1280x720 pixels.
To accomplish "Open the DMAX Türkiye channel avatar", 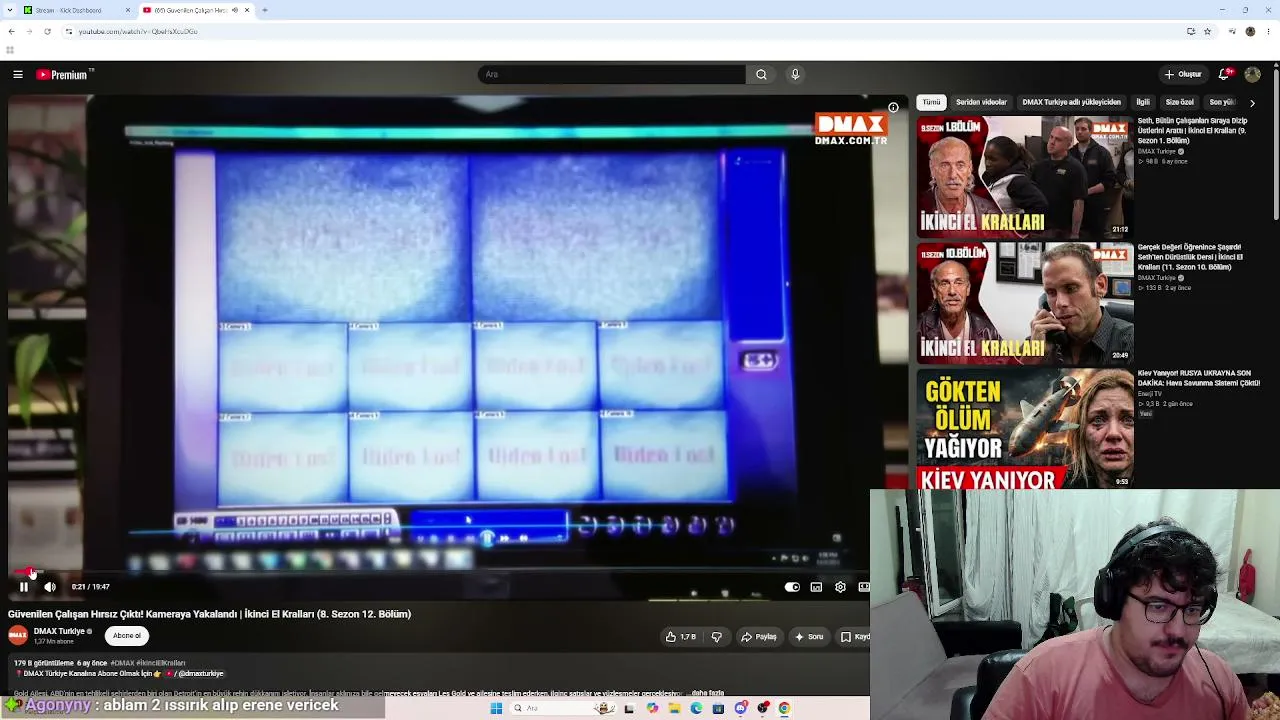I will [18, 635].
